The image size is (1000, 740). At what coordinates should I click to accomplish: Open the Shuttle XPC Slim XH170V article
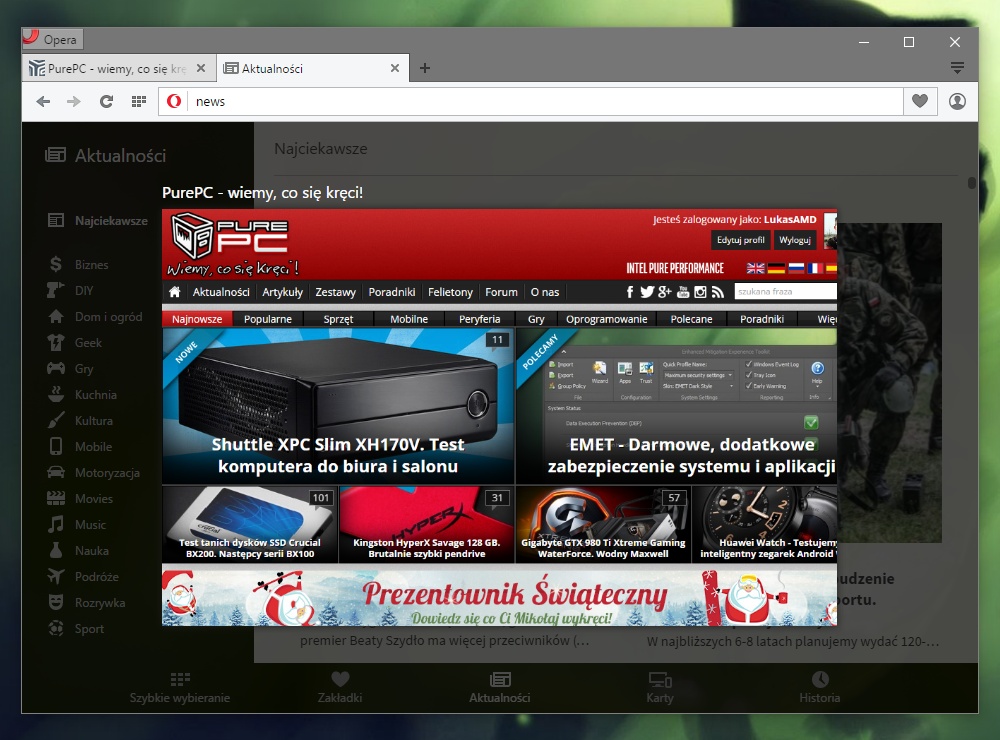click(x=338, y=406)
